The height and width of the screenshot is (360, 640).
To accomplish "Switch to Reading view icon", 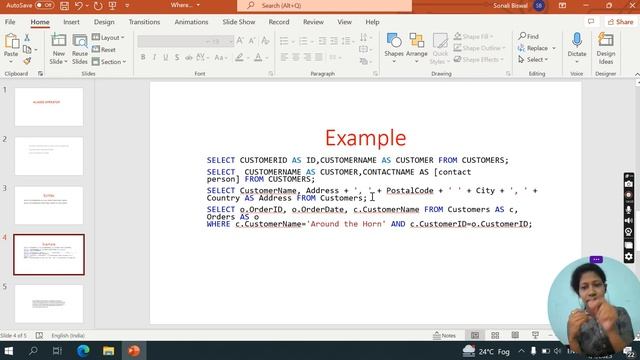I will [515, 335].
